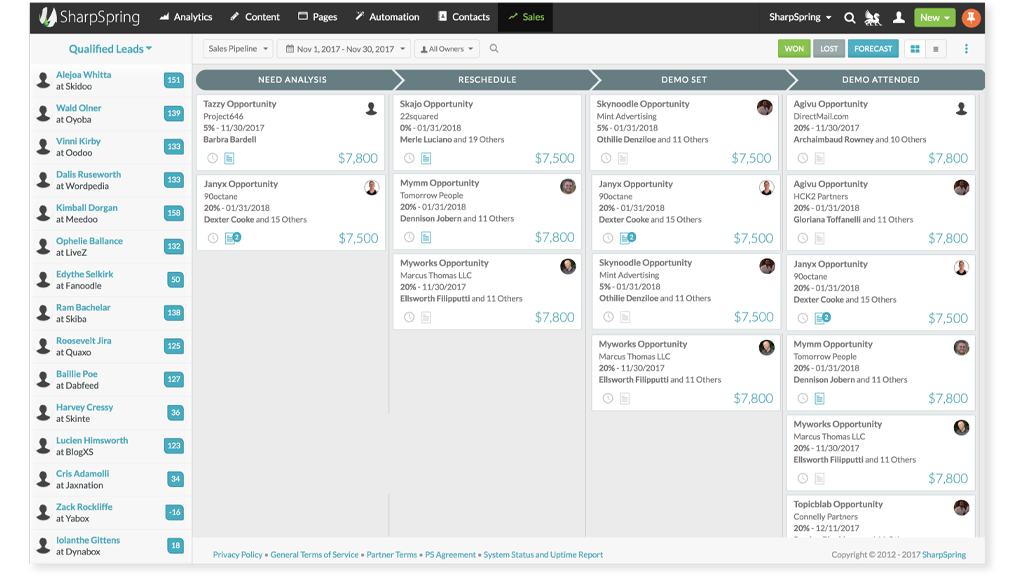
Task: Open notes with badge on Demo Set Janyx card
Action: pos(628,238)
